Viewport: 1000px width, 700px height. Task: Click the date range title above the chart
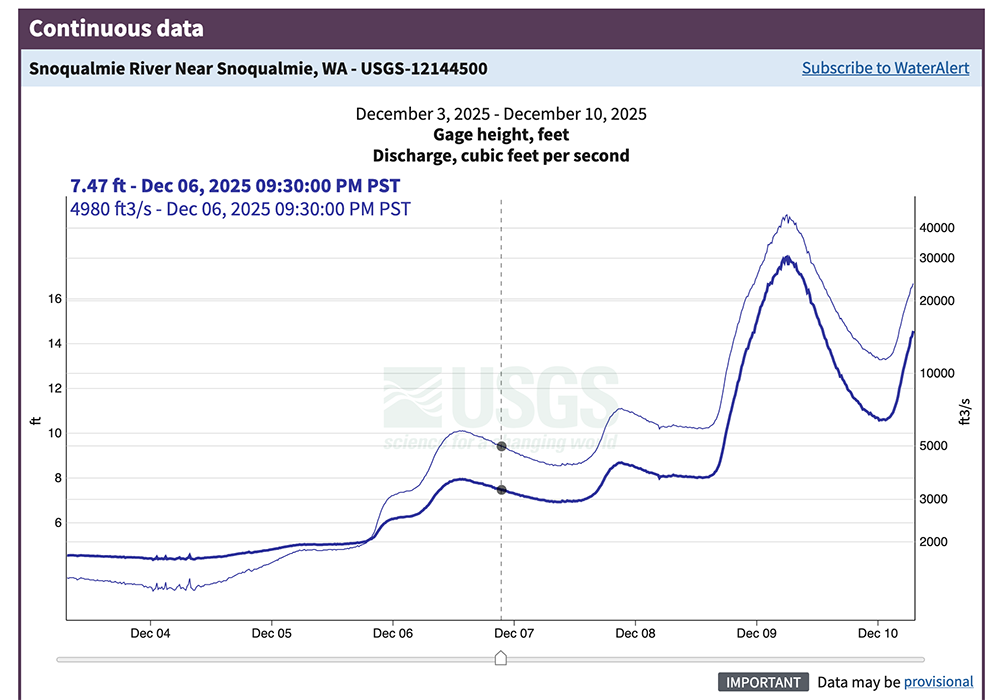[501, 113]
